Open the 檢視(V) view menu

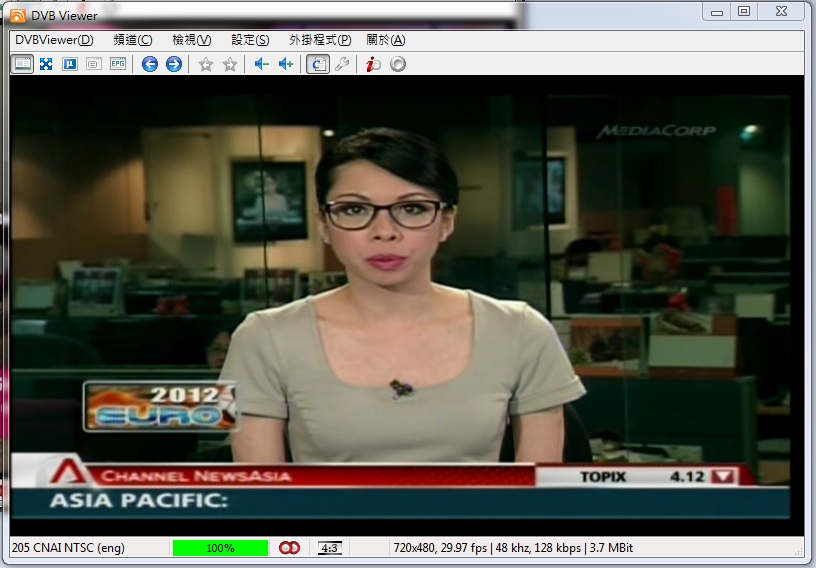coord(192,40)
